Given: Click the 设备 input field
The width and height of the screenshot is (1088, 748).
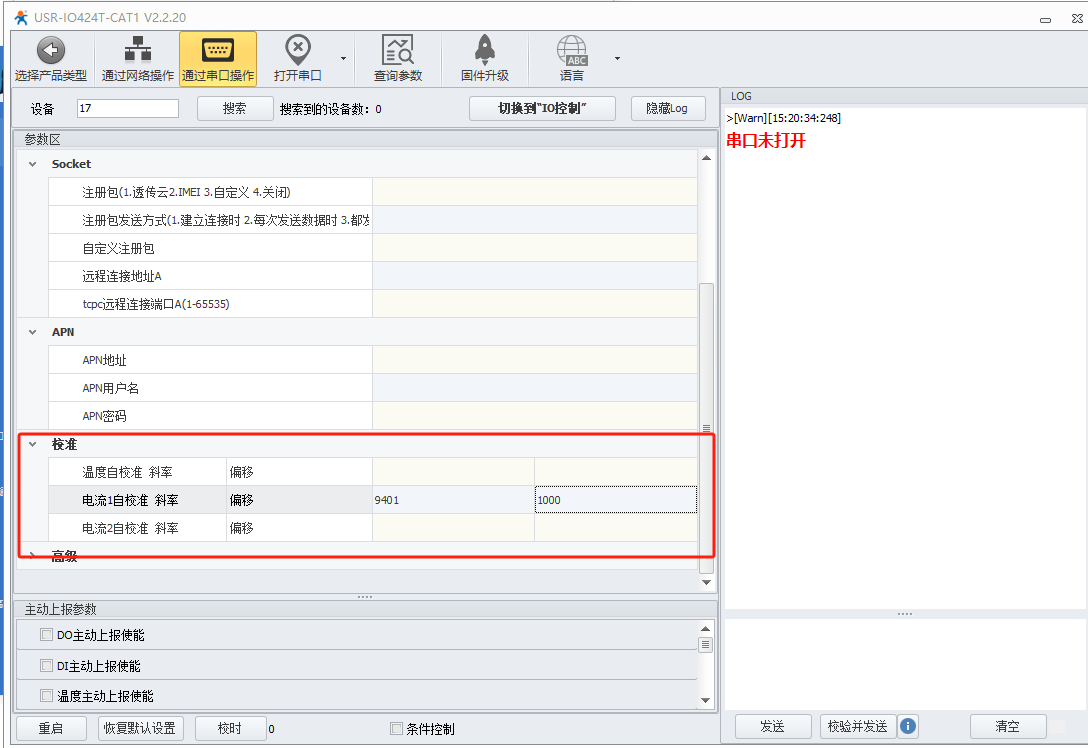Looking at the screenshot, I should tap(127, 109).
